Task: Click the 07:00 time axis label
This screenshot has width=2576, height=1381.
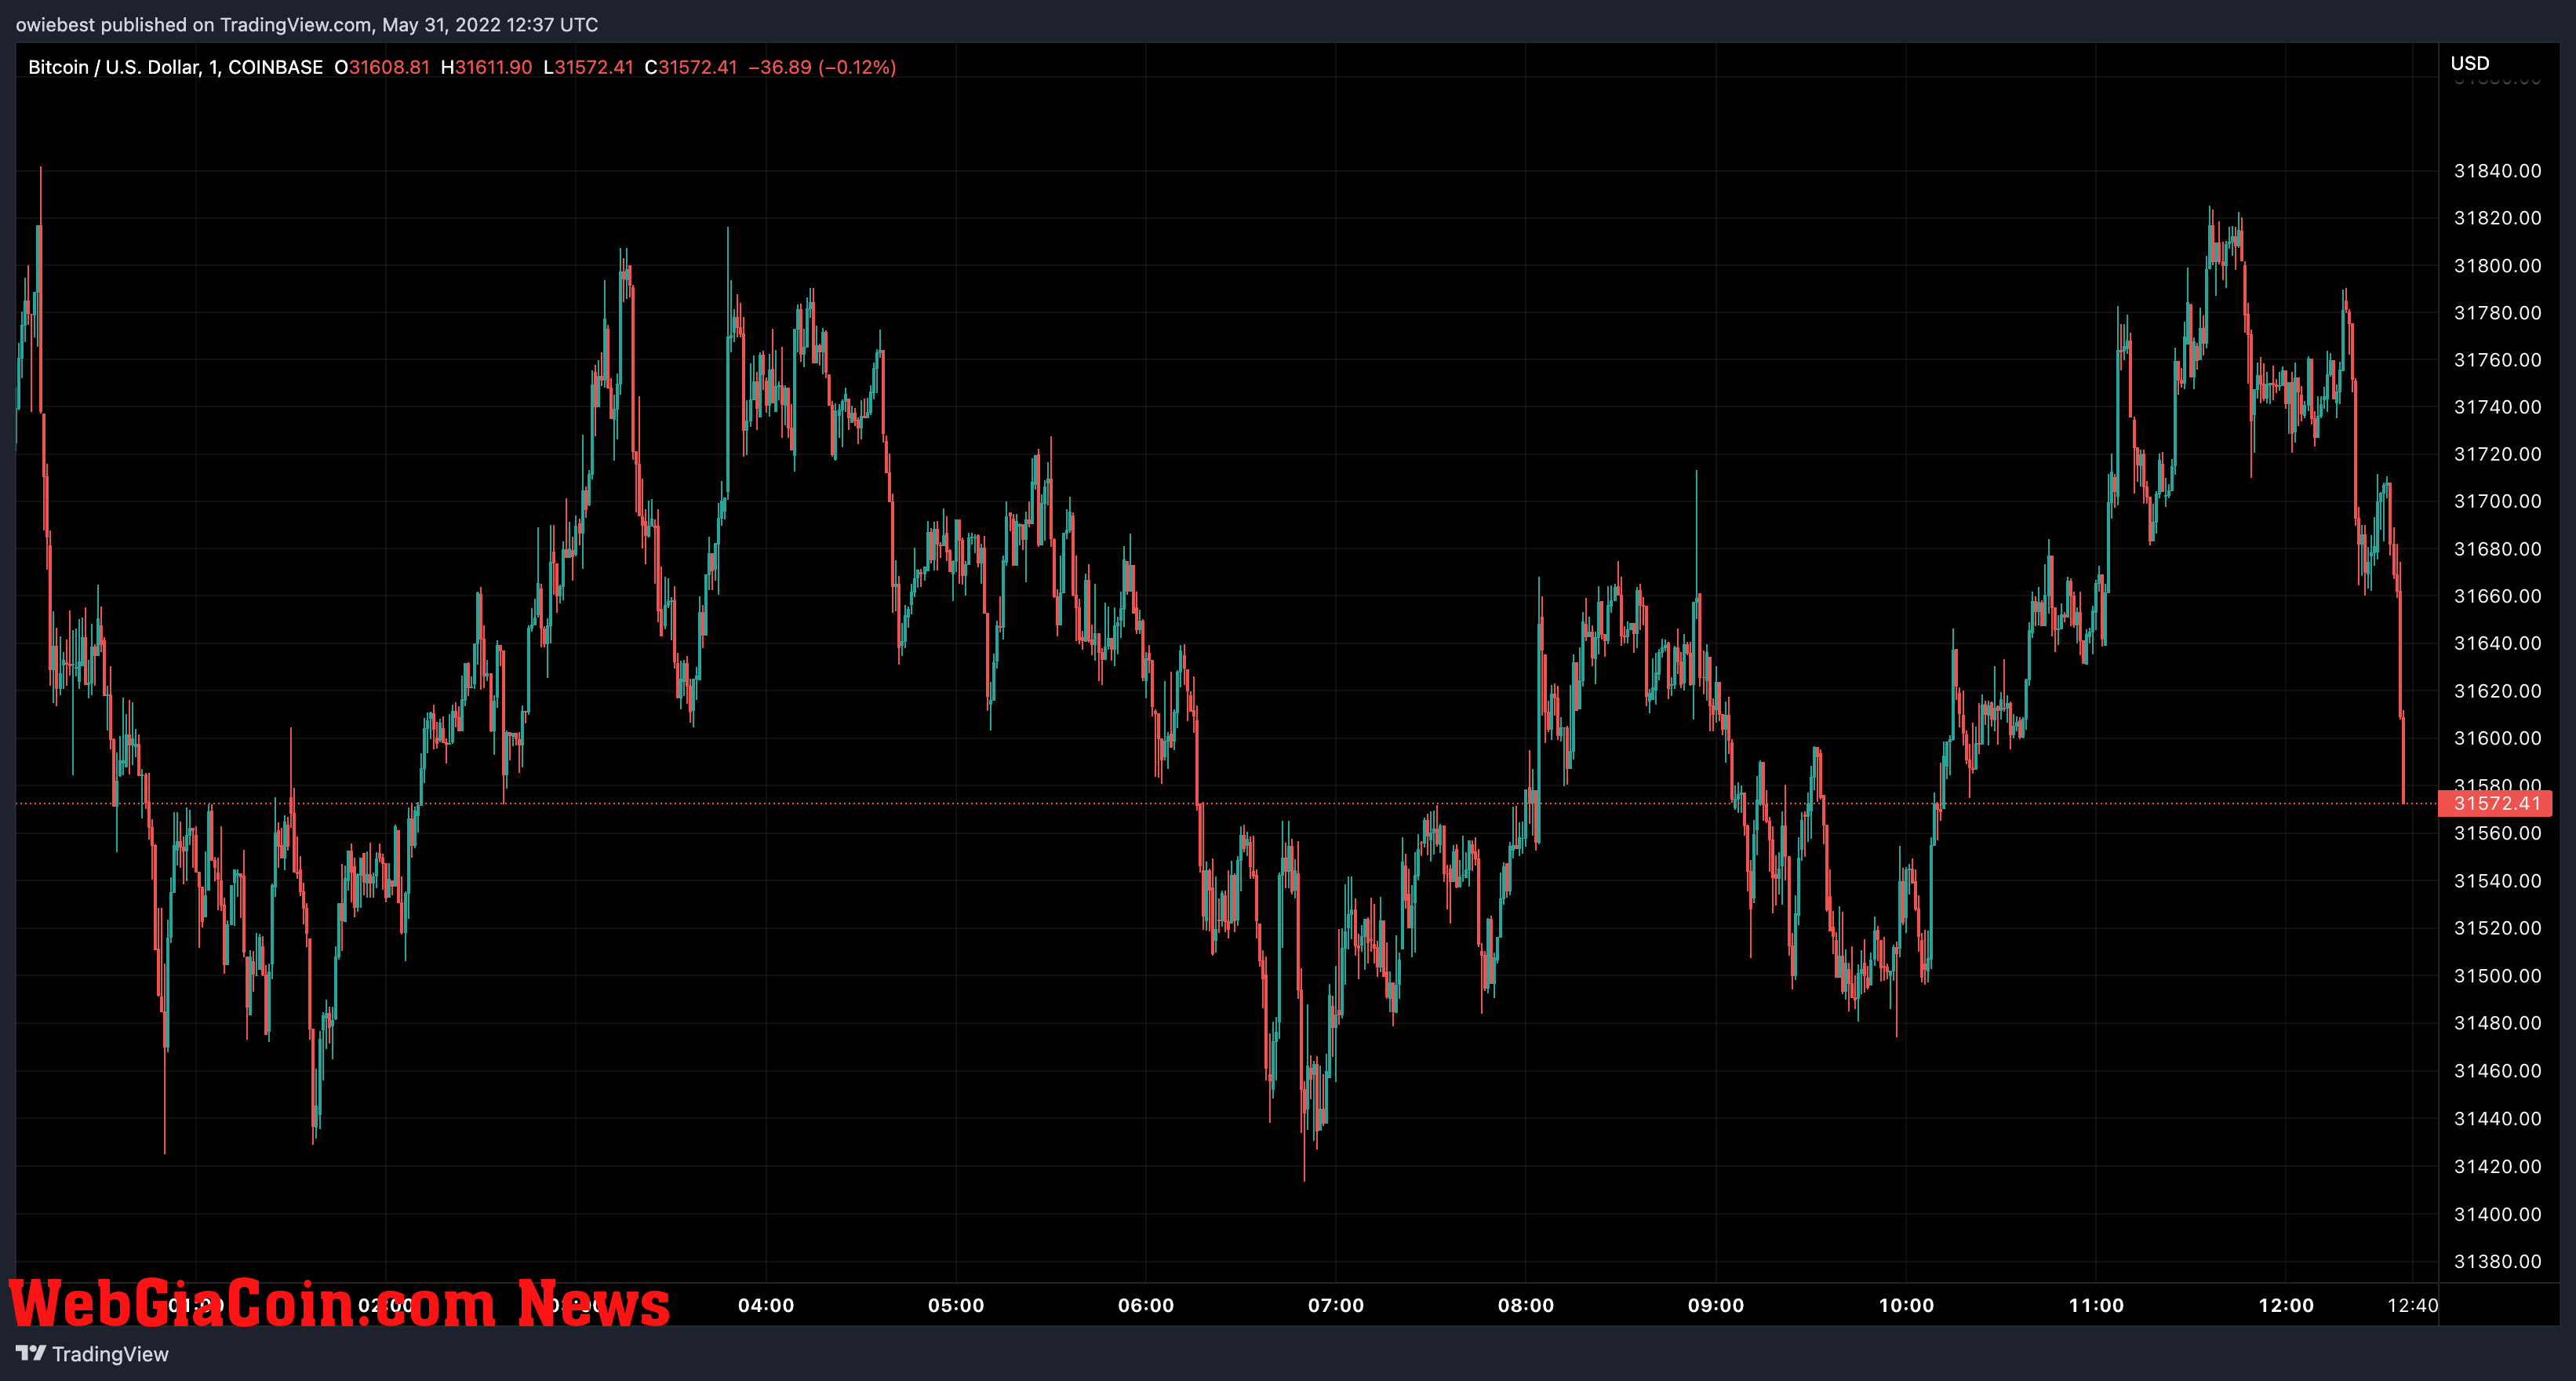Action: point(1336,1305)
